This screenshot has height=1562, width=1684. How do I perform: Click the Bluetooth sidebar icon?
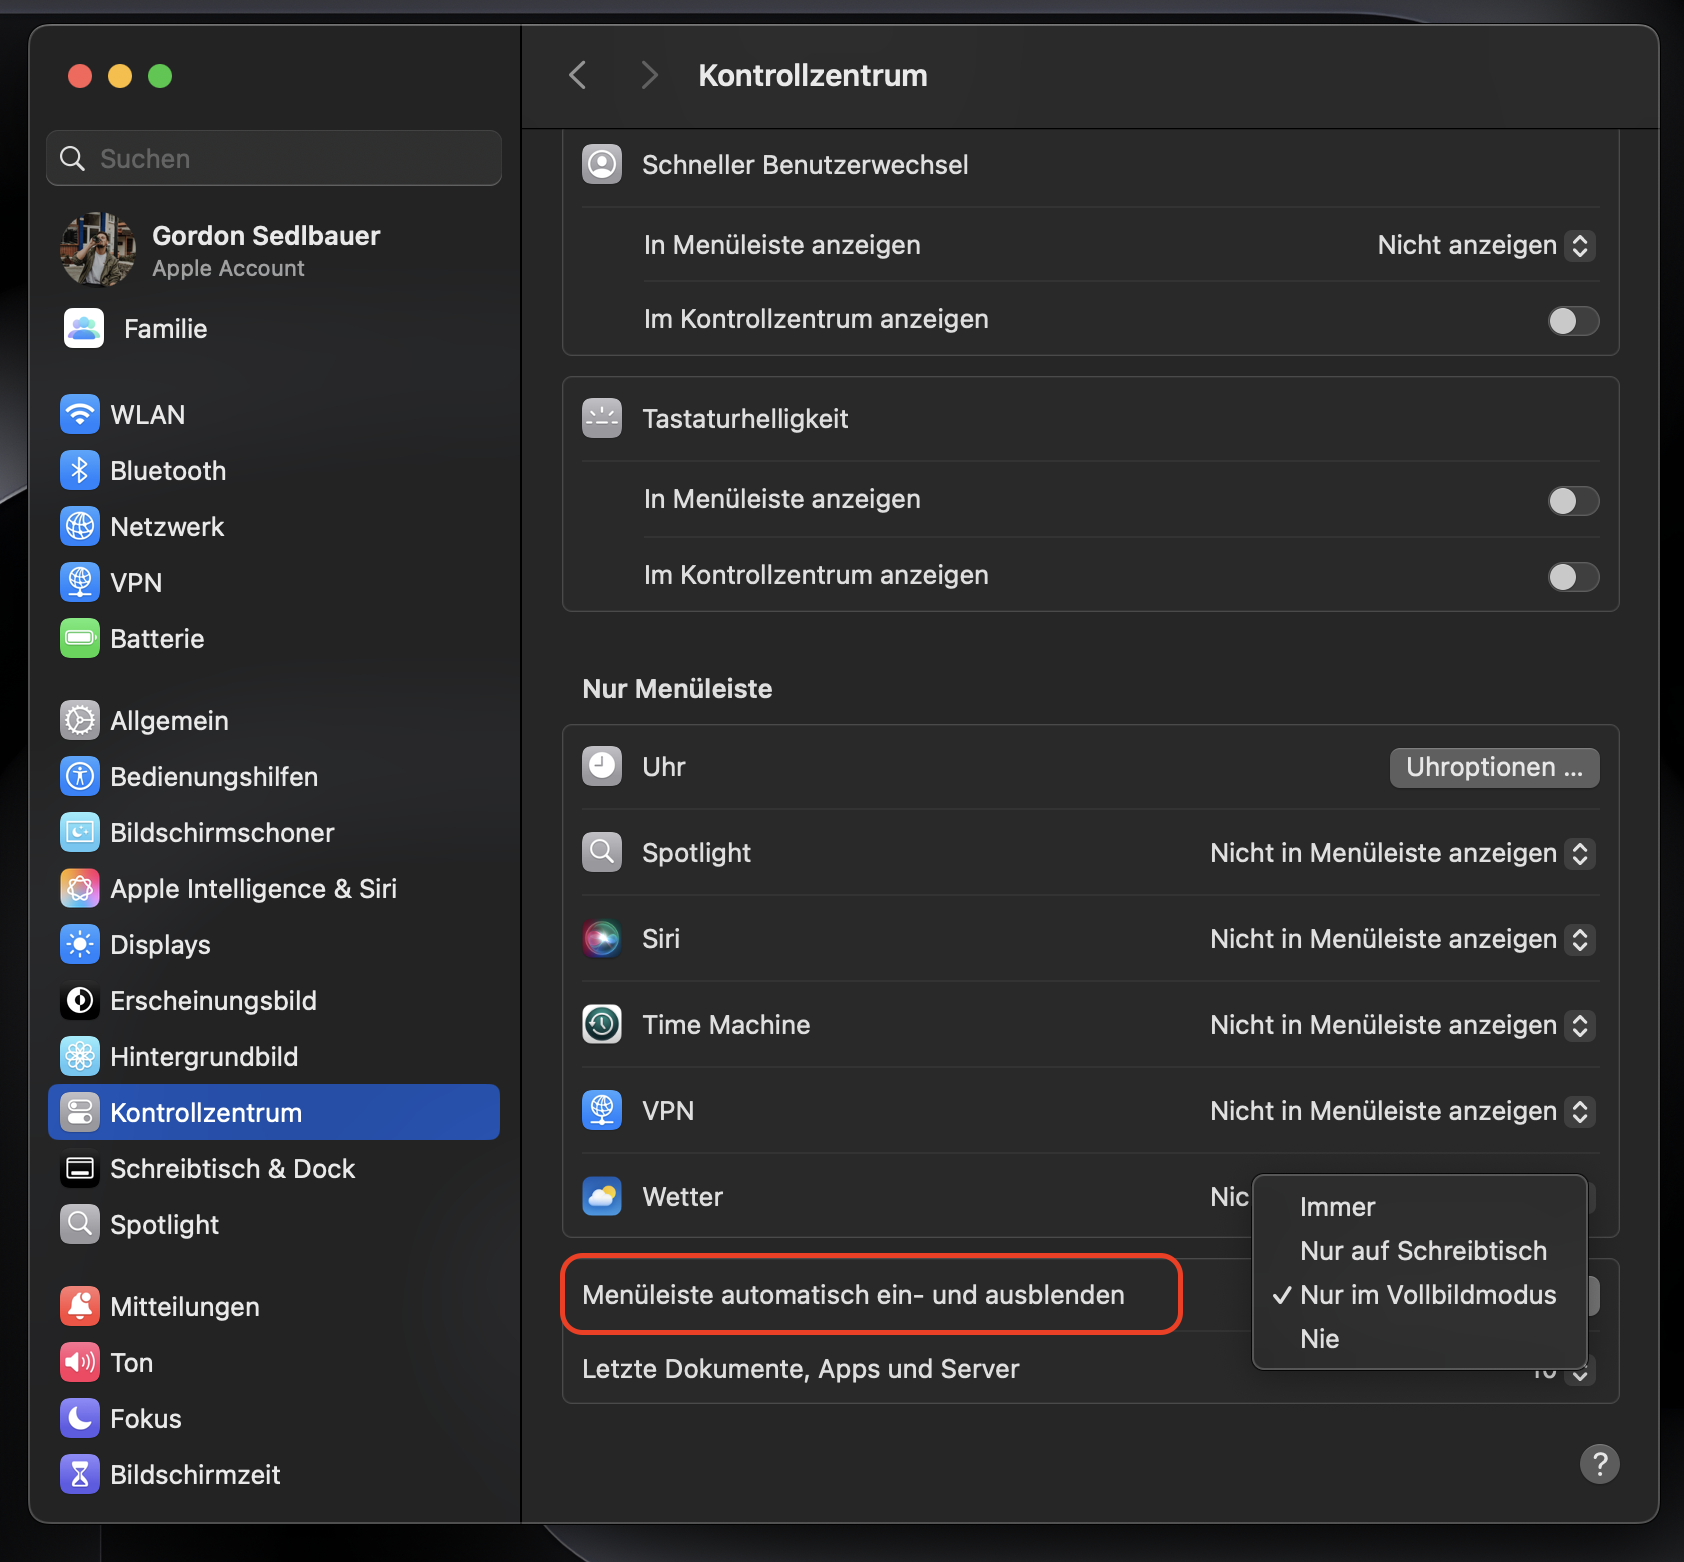pyautogui.click(x=80, y=470)
